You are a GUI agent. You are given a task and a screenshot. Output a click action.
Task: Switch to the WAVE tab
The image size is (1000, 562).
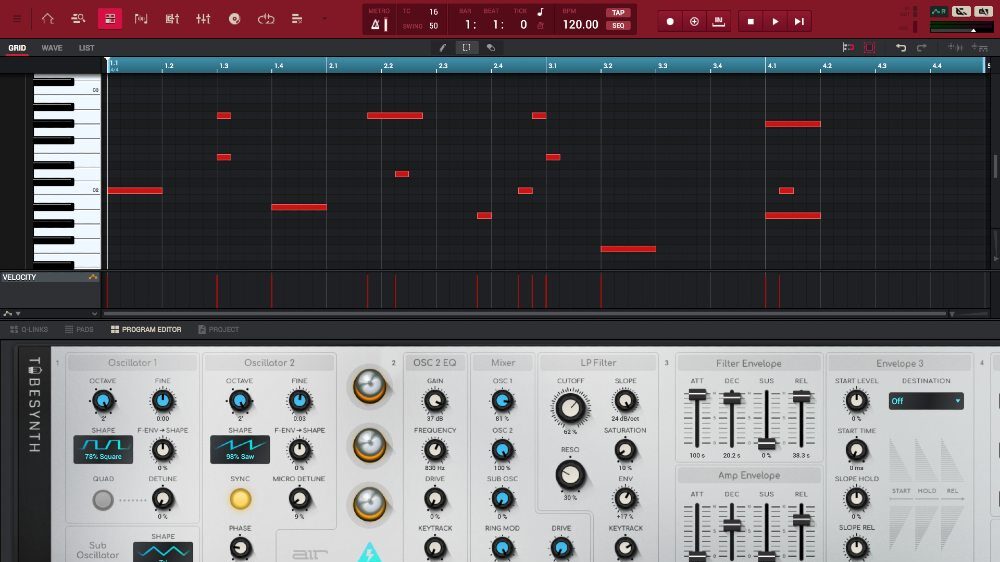pyautogui.click(x=52, y=48)
